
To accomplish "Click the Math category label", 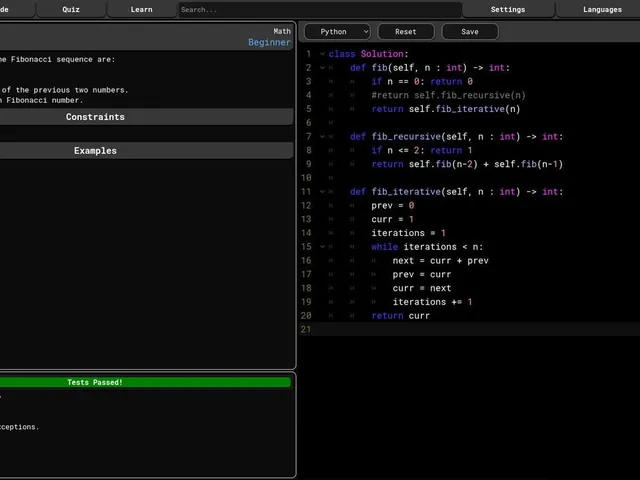I will point(282,31).
